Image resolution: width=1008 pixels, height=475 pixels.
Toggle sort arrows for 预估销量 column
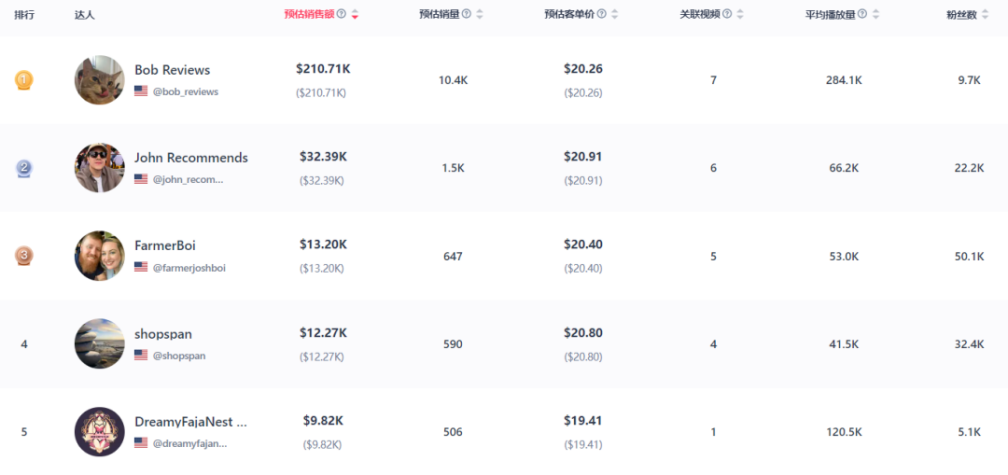pos(480,14)
